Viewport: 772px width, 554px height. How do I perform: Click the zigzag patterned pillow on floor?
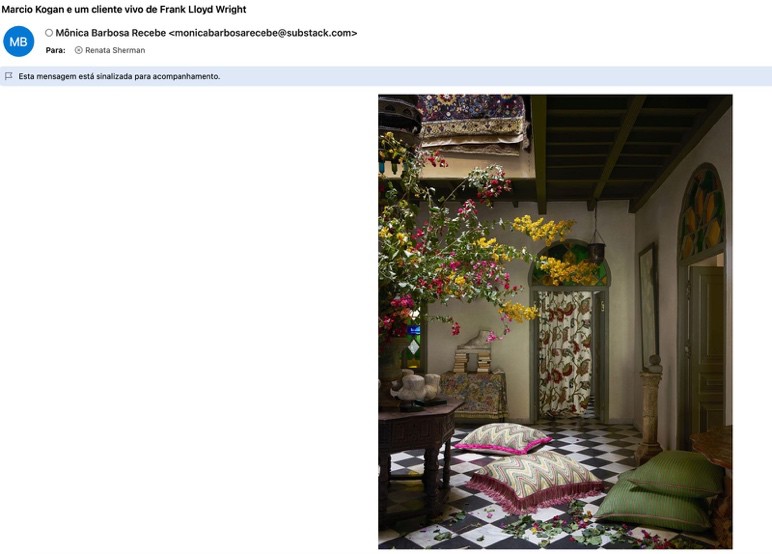503,437
